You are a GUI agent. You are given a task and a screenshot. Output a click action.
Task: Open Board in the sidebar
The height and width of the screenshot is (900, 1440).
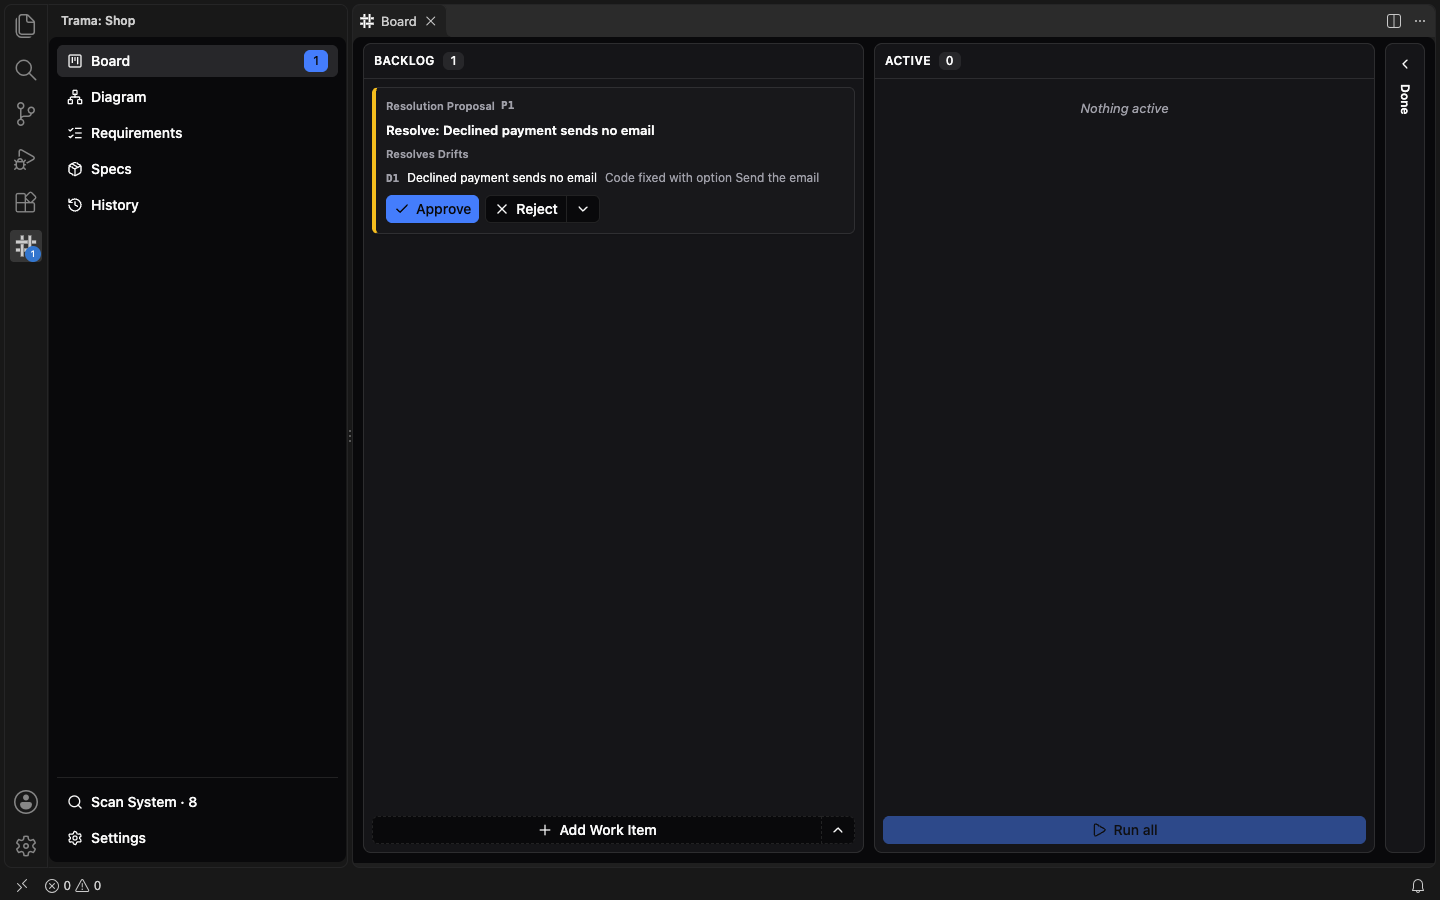(197, 61)
